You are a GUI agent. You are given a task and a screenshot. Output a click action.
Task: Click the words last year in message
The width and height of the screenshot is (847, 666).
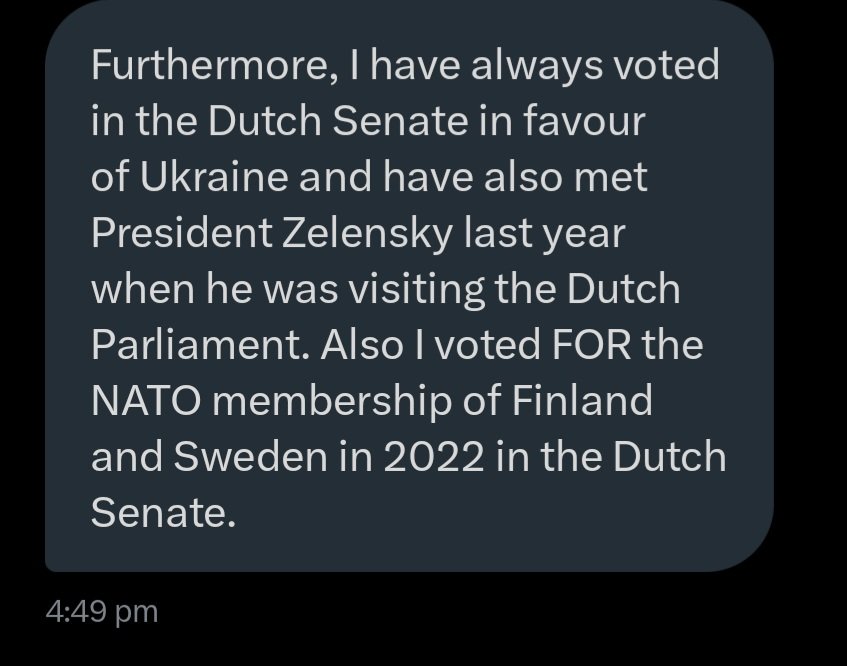544,234
